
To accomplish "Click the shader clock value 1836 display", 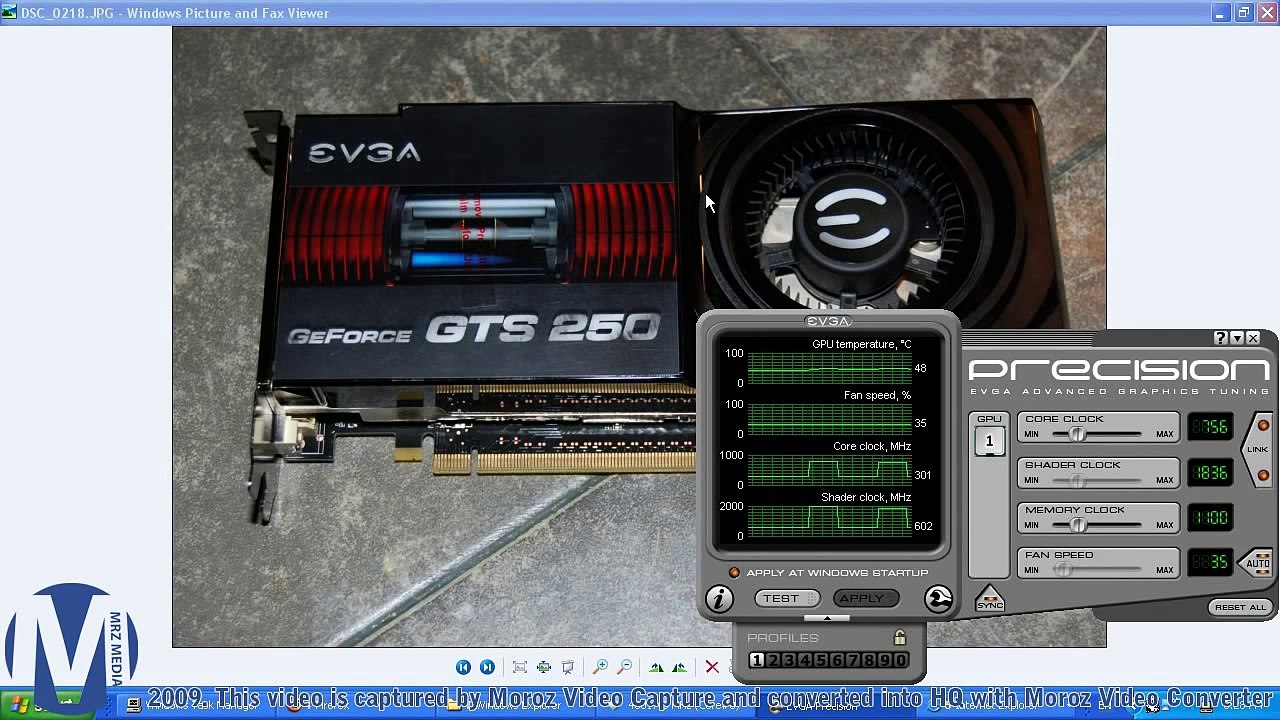I will (1210, 472).
